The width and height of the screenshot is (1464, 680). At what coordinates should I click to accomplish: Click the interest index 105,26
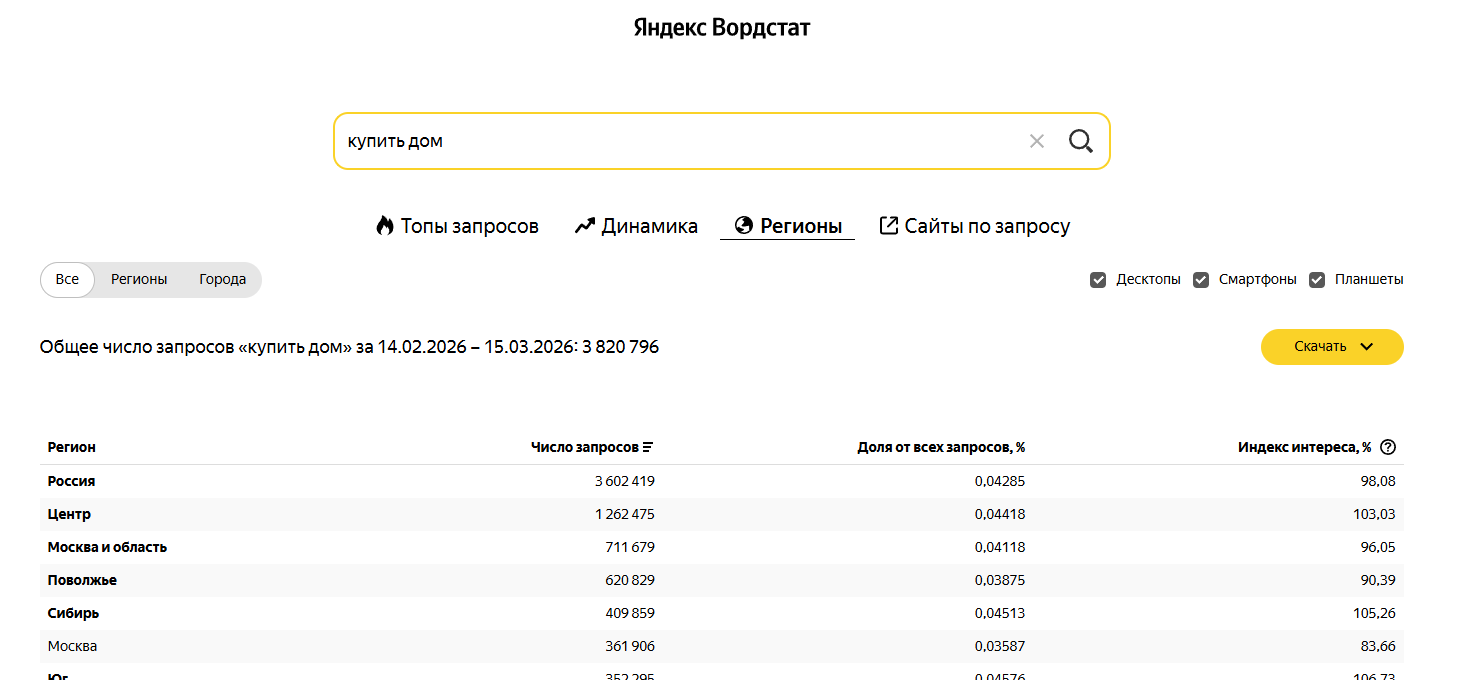1374,613
